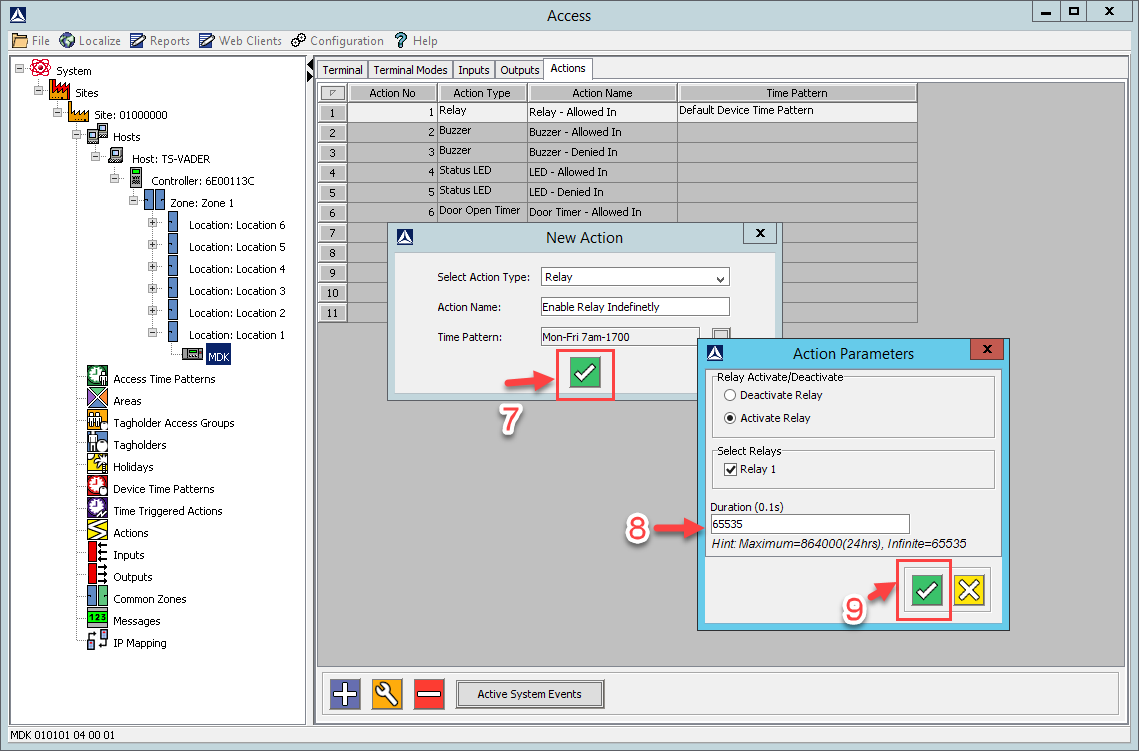1139x751 pixels.
Task: Click the Hosts computers icon
Action: tap(97, 134)
